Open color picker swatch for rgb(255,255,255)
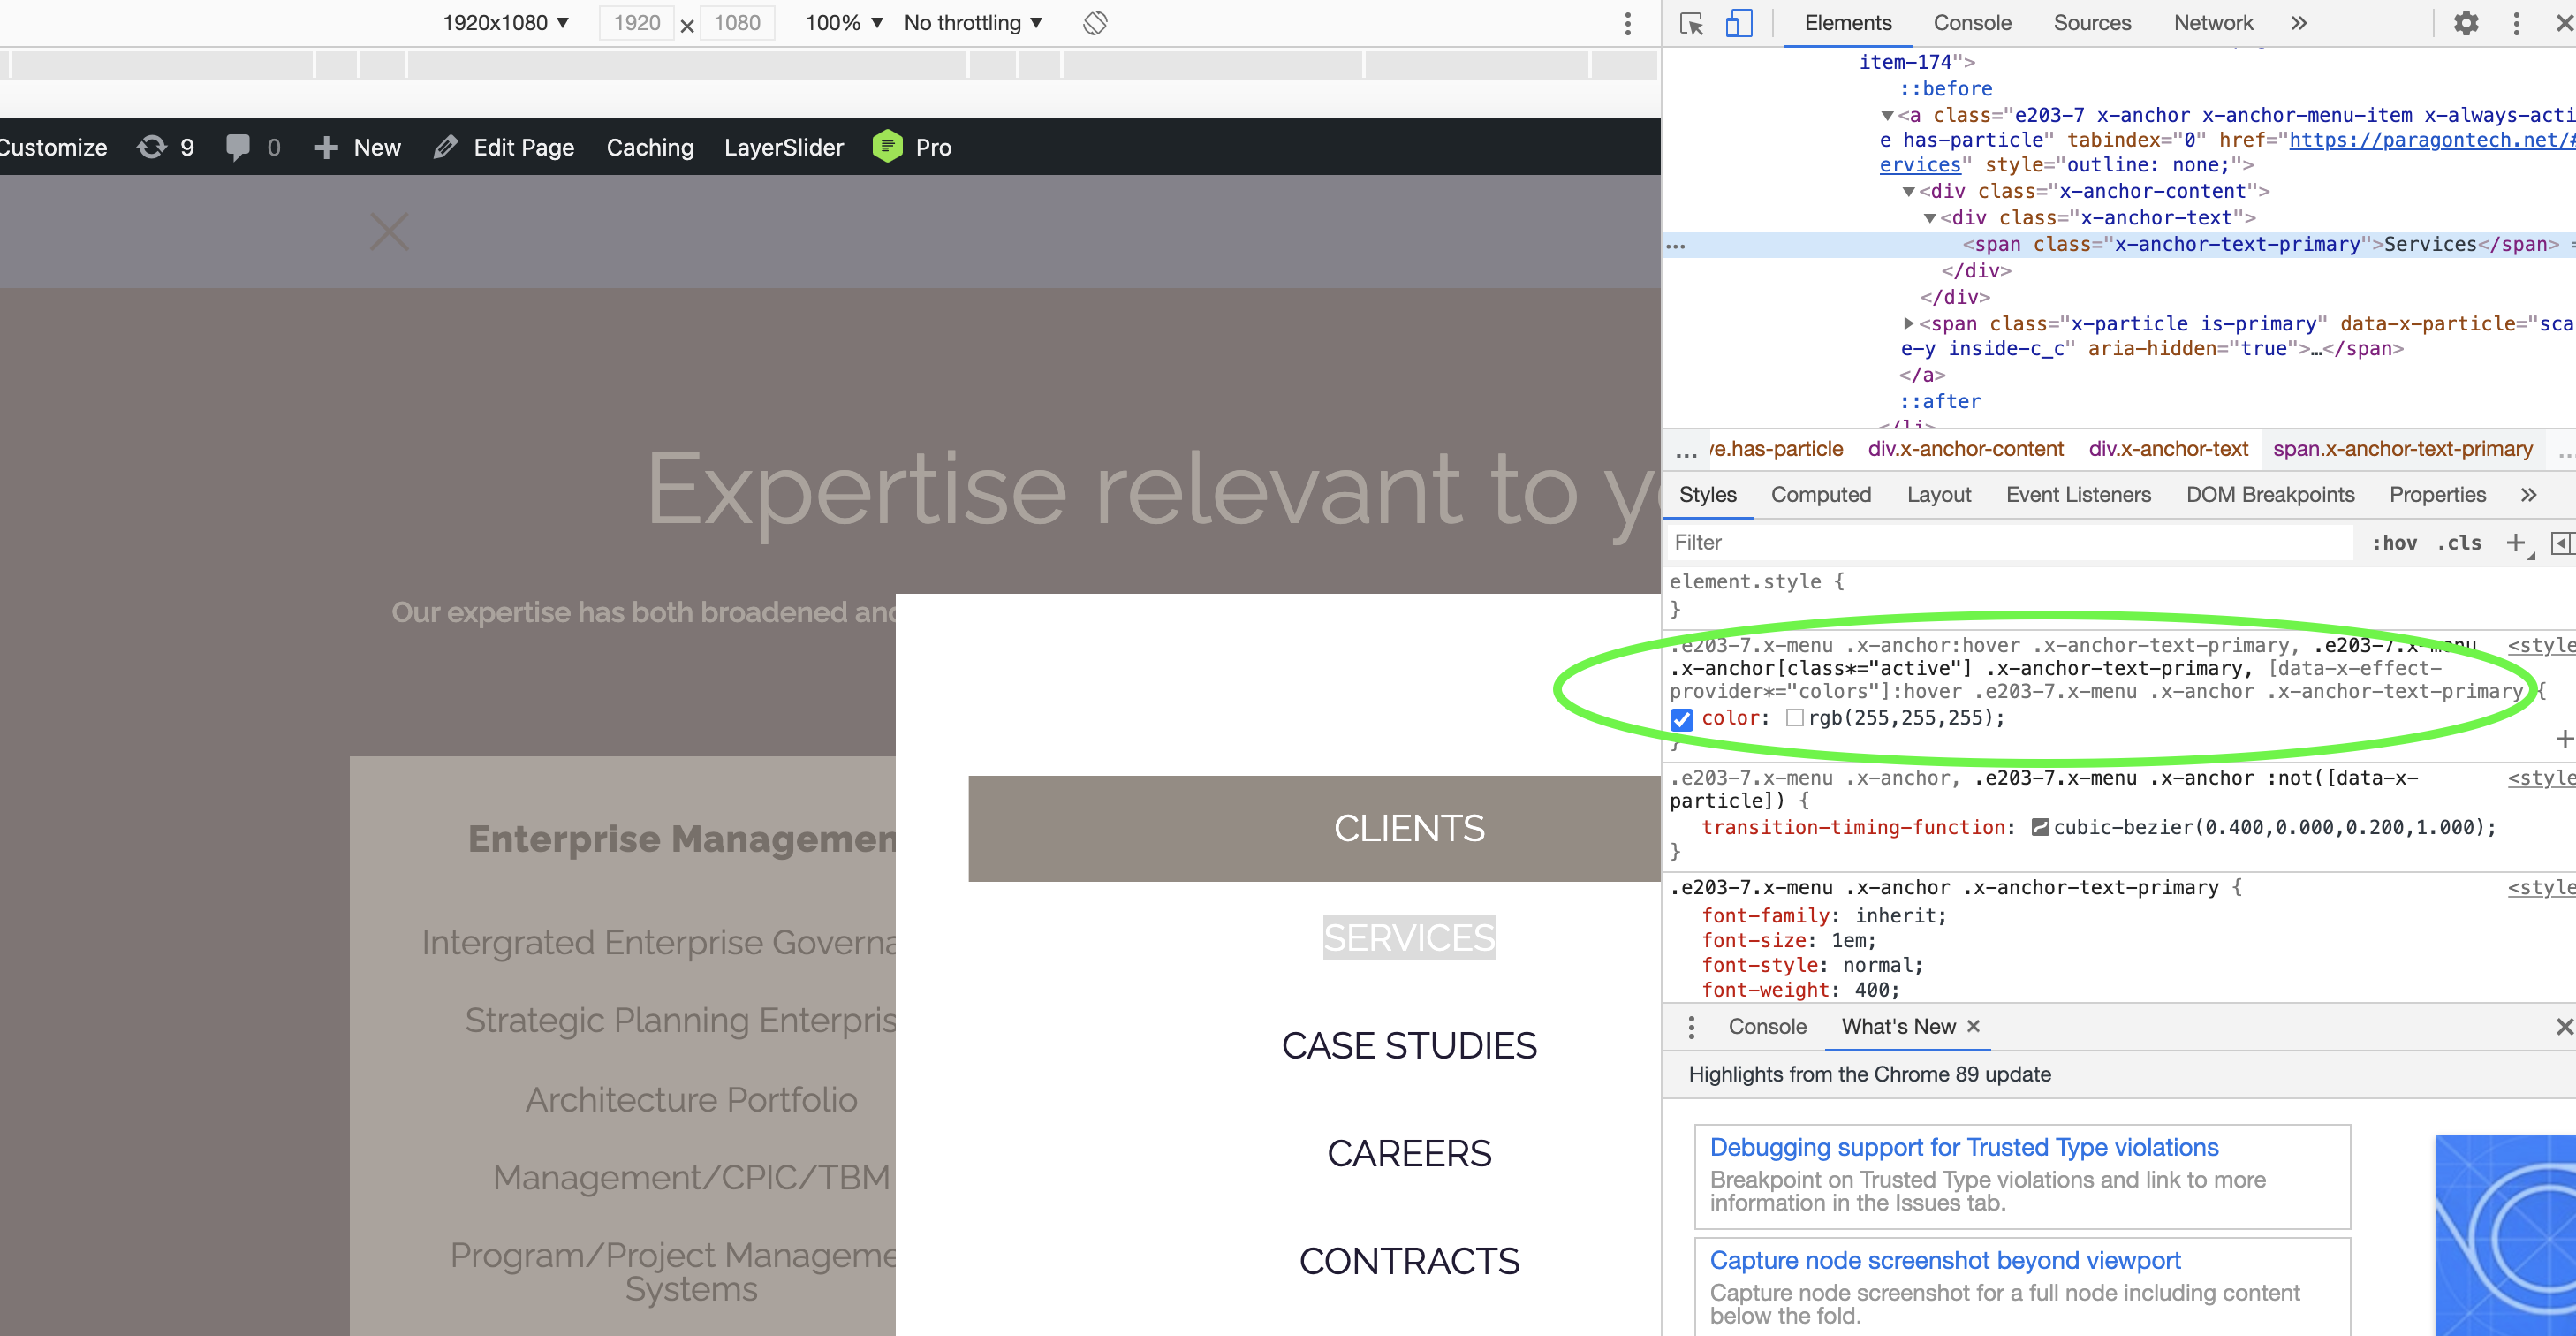This screenshot has height=1336, width=2576. pos(1795,718)
